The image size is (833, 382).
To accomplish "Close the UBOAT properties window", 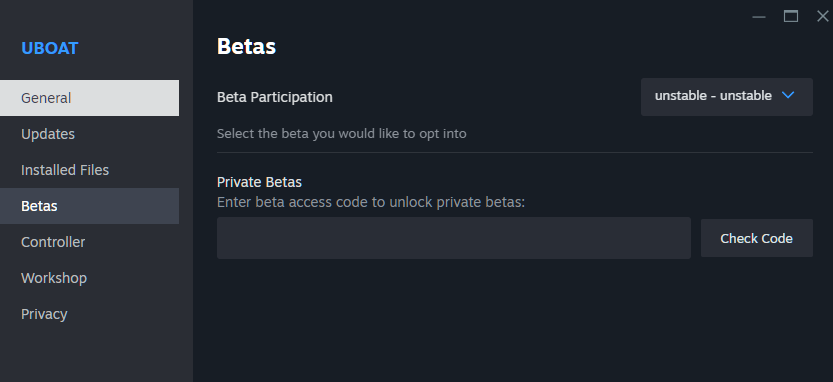I will click(x=822, y=17).
